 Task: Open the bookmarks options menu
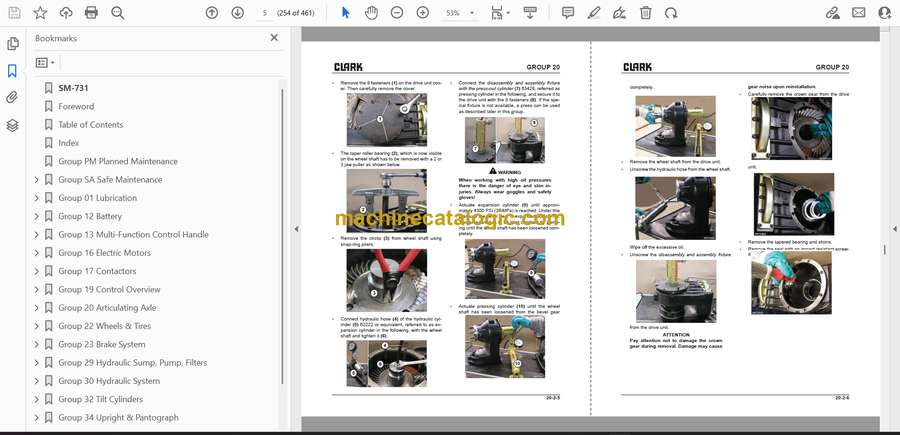pyautogui.click(x=45, y=62)
